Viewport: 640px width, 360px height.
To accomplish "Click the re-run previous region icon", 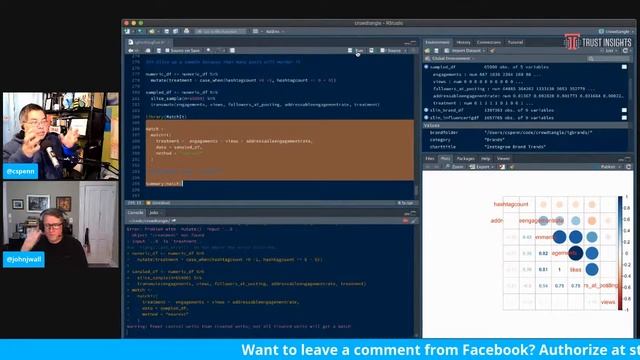I will point(371,51).
